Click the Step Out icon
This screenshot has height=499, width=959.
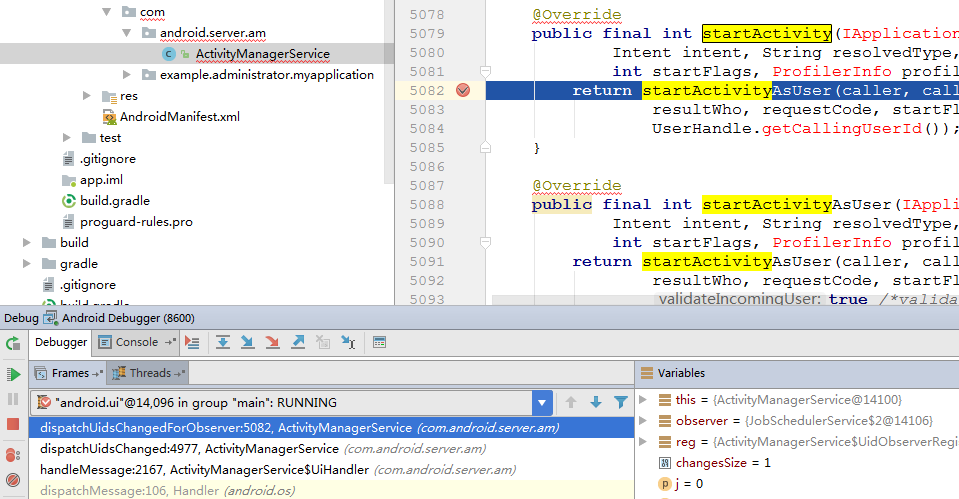[298, 342]
